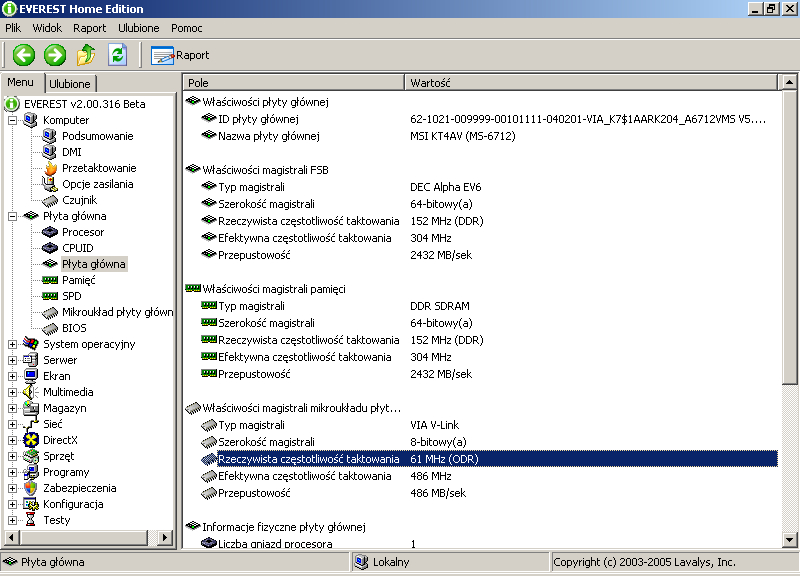Image resolution: width=800 pixels, height=576 pixels.
Task: Open the Pomoc menu
Action: 187,28
